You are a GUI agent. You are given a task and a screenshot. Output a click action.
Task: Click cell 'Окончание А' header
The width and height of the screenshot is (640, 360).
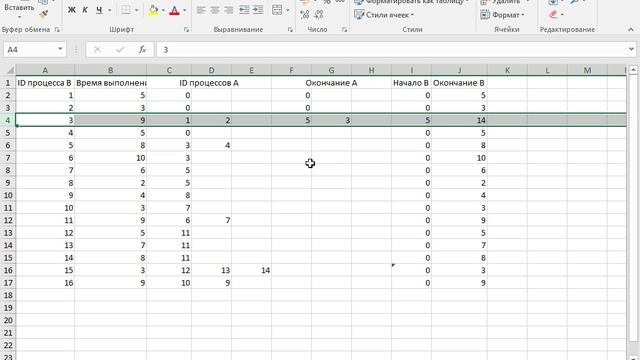[331, 83]
